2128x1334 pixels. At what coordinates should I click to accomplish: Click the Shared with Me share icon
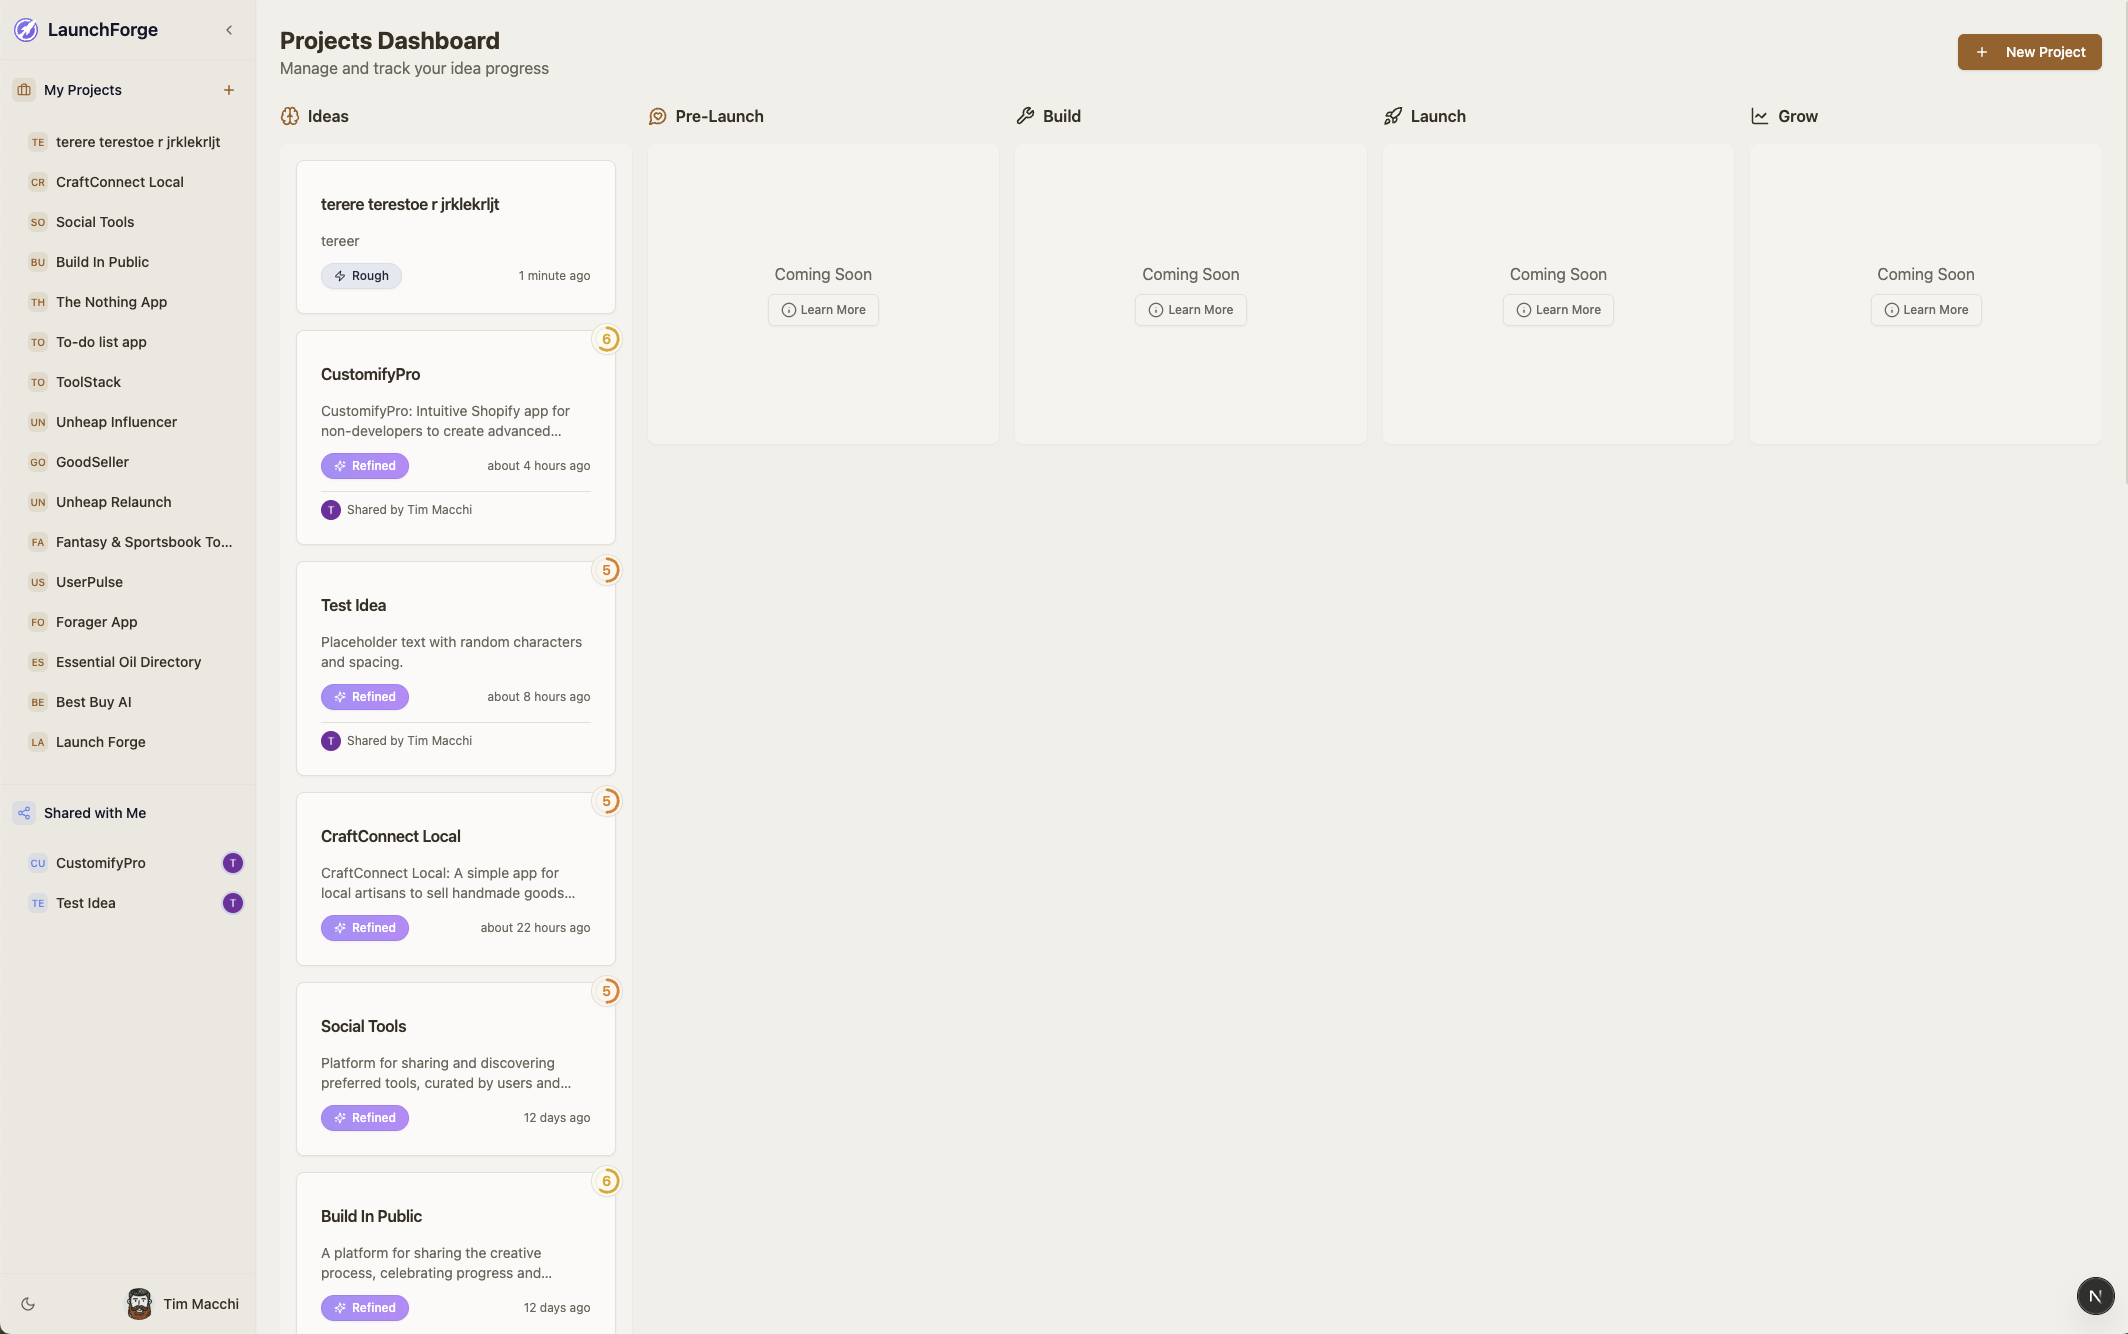click(24, 813)
